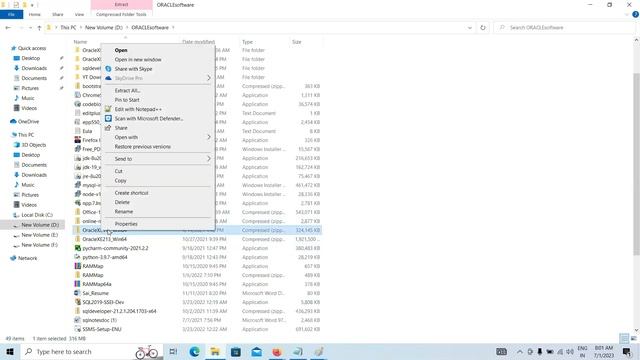640x360 pixels.
Task: Open File Explorer taskbar icon
Action: point(215,351)
